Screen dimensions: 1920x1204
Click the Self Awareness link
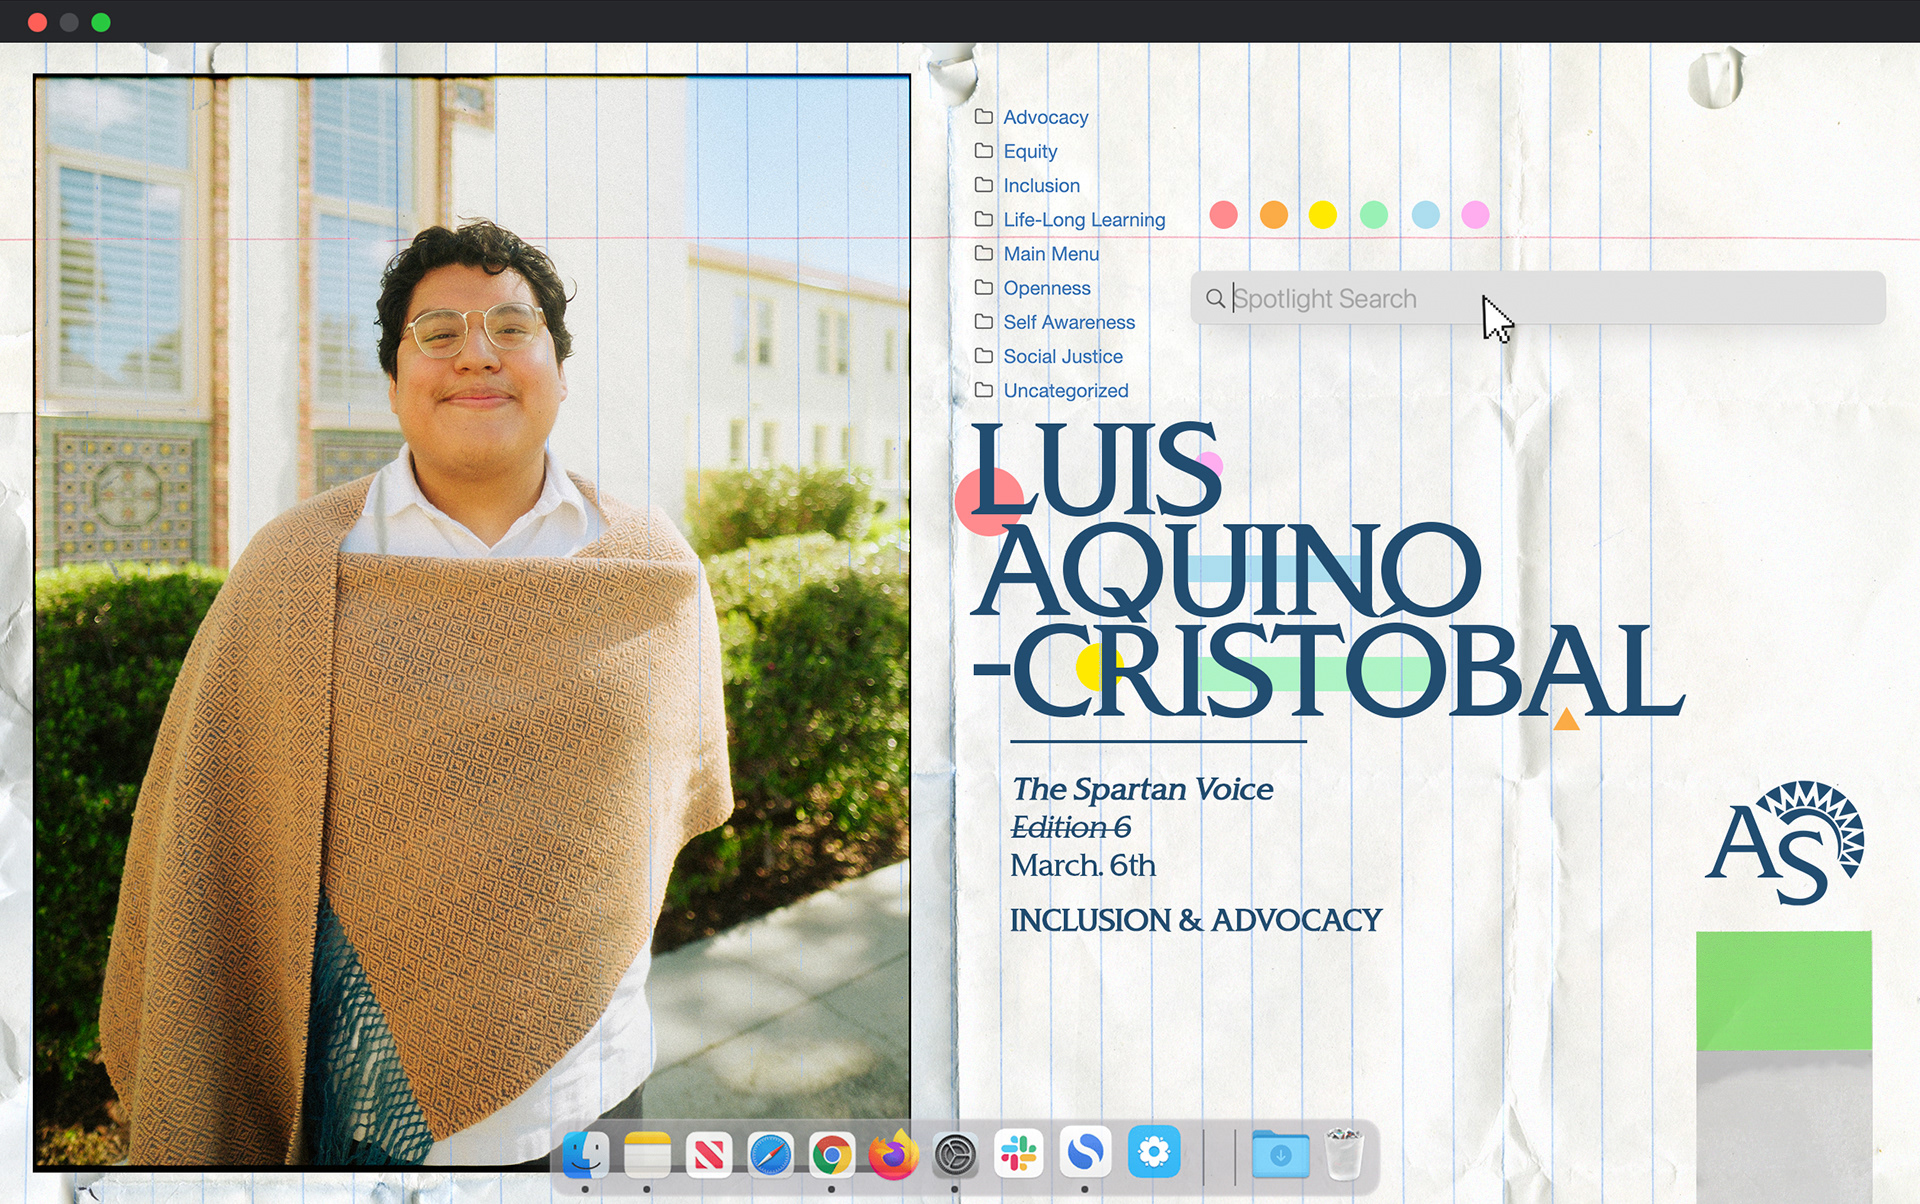(x=1068, y=322)
